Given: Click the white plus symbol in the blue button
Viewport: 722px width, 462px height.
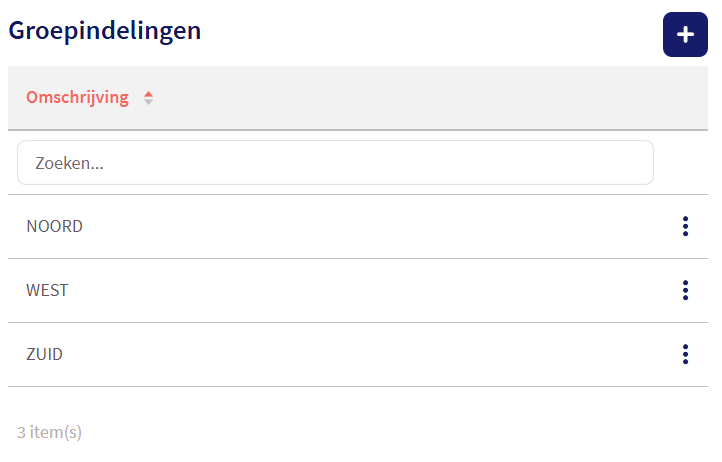Looking at the screenshot, I should 685,35.
